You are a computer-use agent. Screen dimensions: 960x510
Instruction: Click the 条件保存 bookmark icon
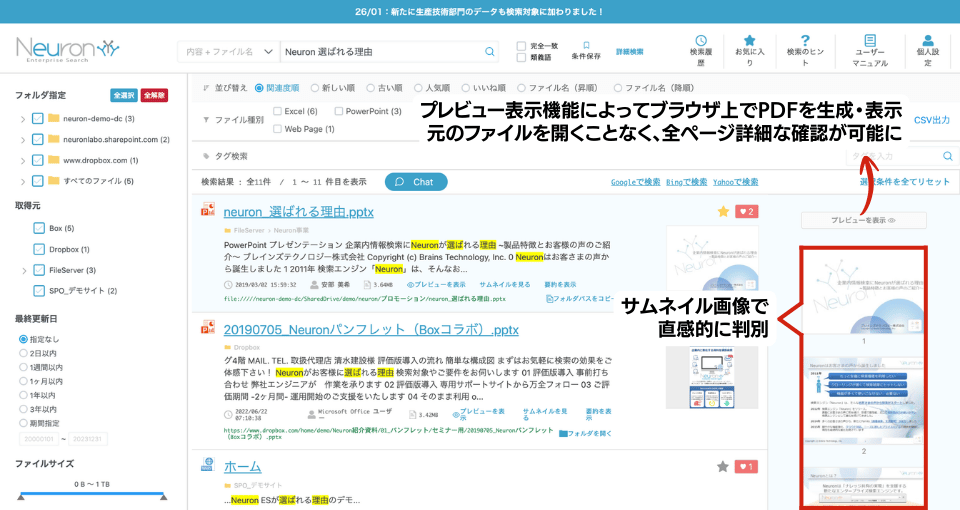(x=586, y=45)
